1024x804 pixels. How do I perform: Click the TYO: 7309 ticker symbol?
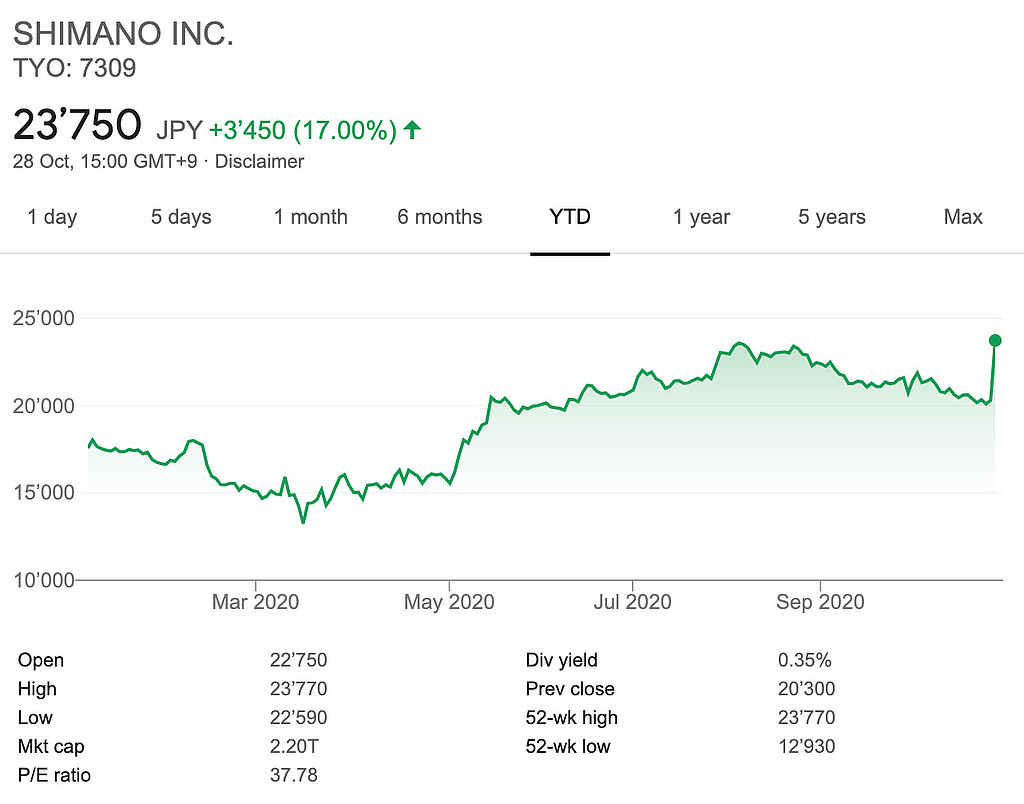pyautogui.click(x=74, y=69)
